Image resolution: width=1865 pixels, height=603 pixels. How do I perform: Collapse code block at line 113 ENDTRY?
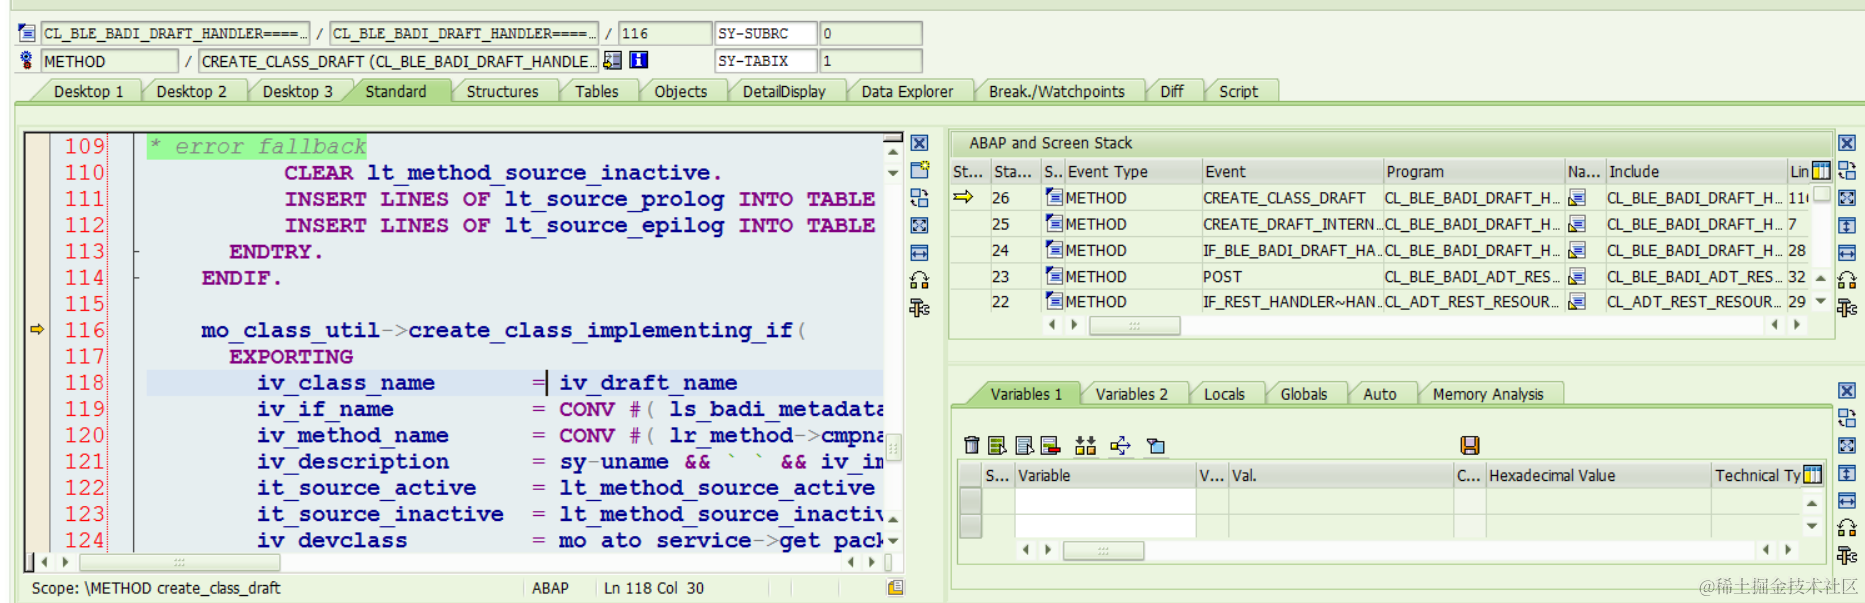(136, 252)
